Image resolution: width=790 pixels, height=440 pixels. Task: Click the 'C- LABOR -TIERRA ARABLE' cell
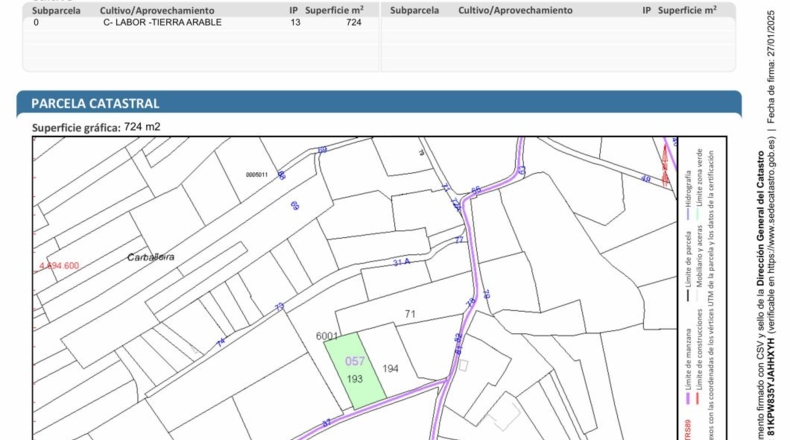[x=162, y=22]
